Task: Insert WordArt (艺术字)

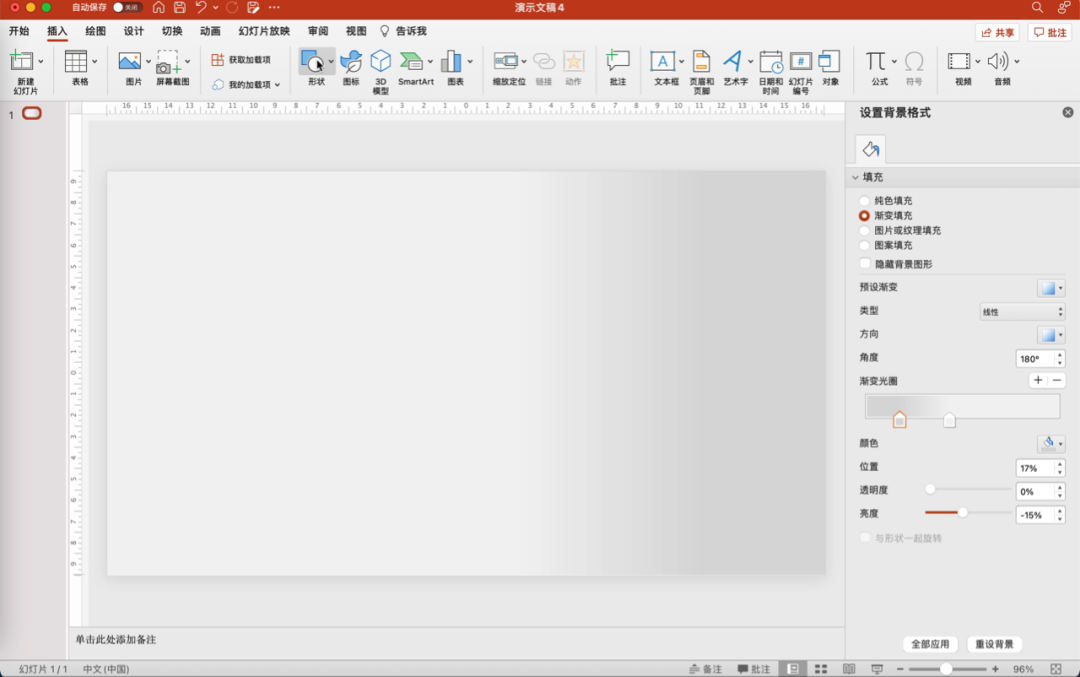Action: pos(732,61)
